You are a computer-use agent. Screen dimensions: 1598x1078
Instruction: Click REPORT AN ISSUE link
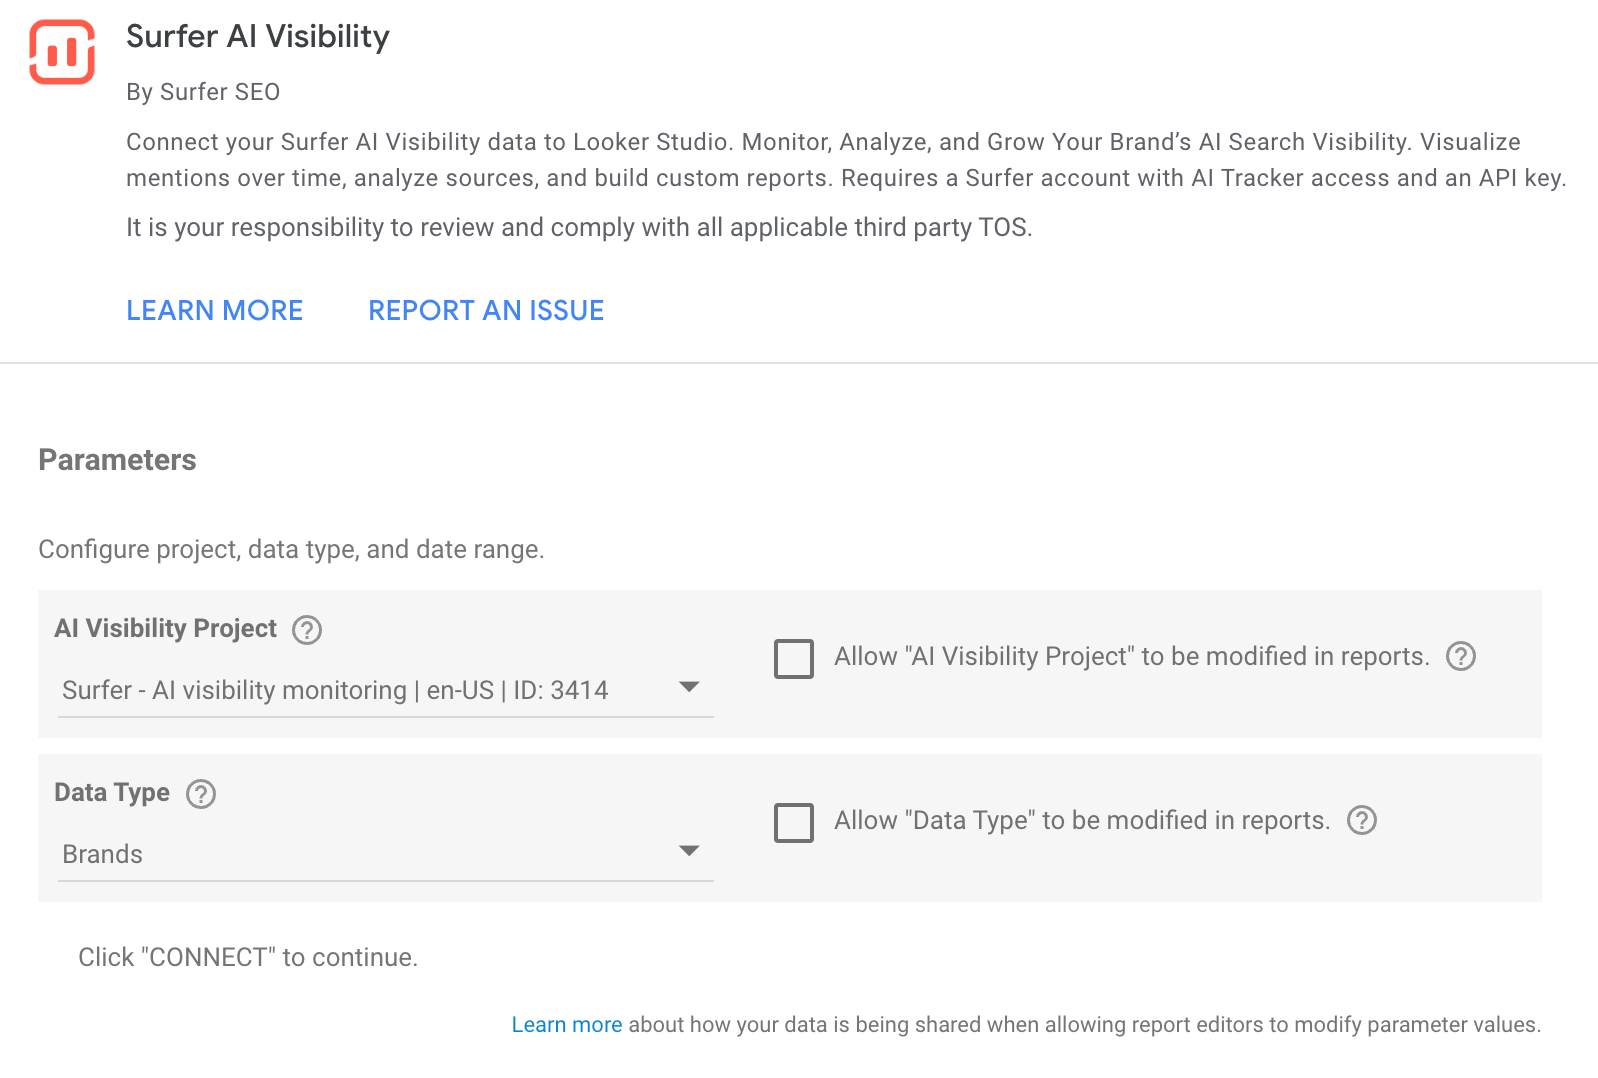486,311
